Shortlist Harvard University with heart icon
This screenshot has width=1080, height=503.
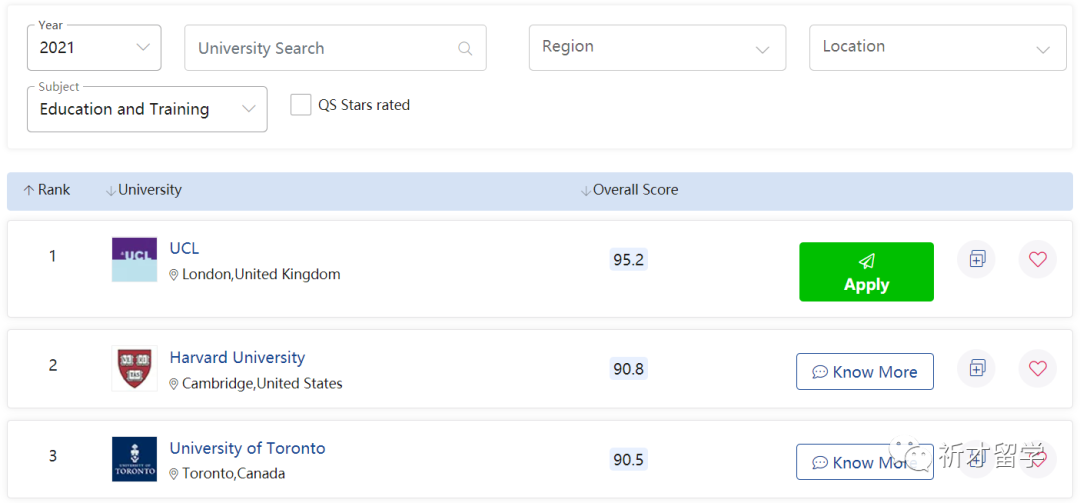point(1037,368)
